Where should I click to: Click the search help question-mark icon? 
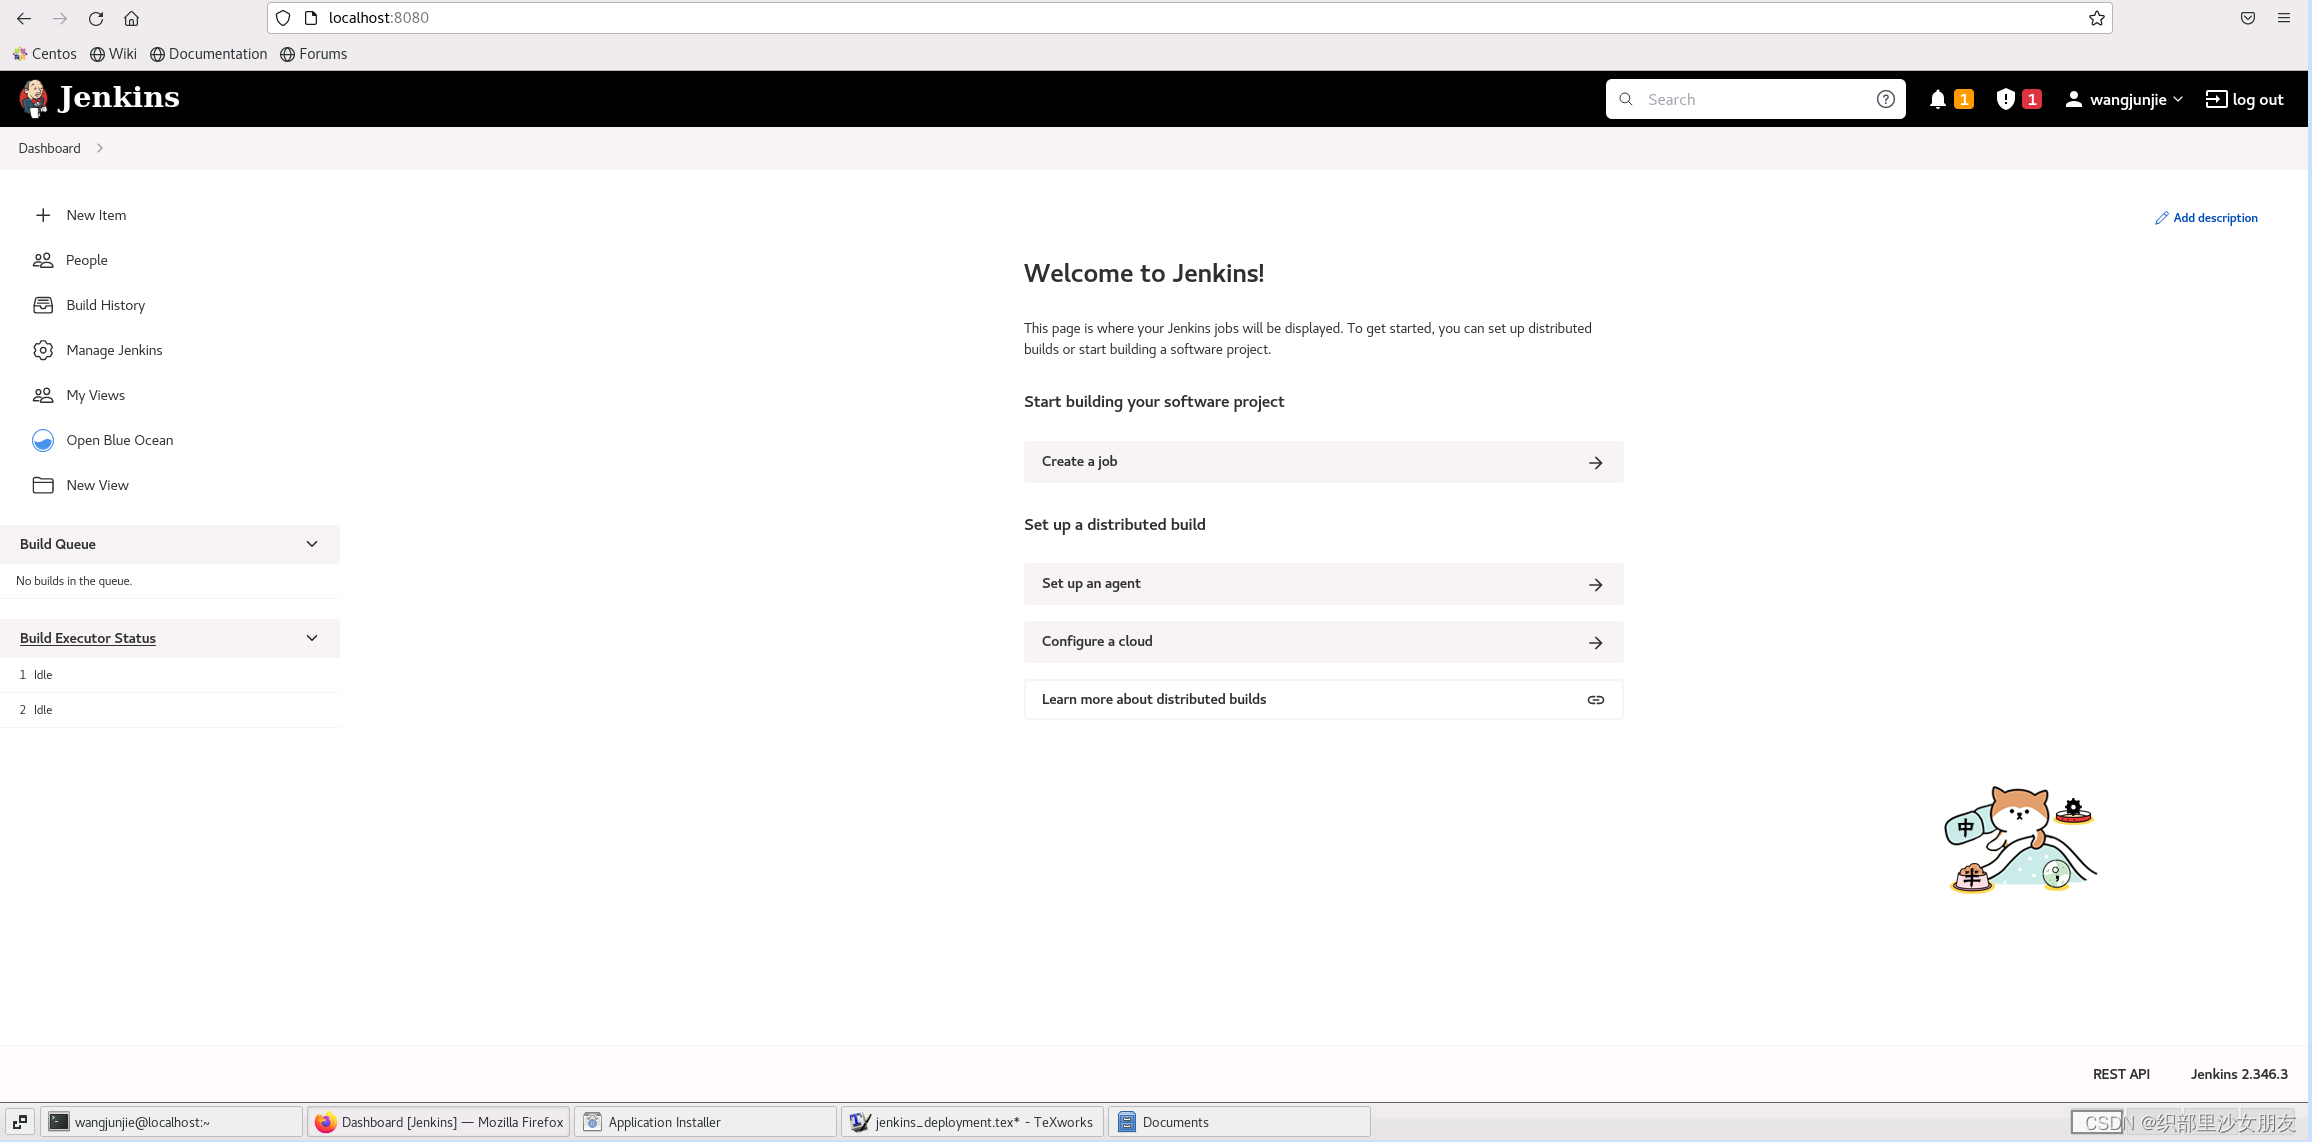tap(1885, 99)
